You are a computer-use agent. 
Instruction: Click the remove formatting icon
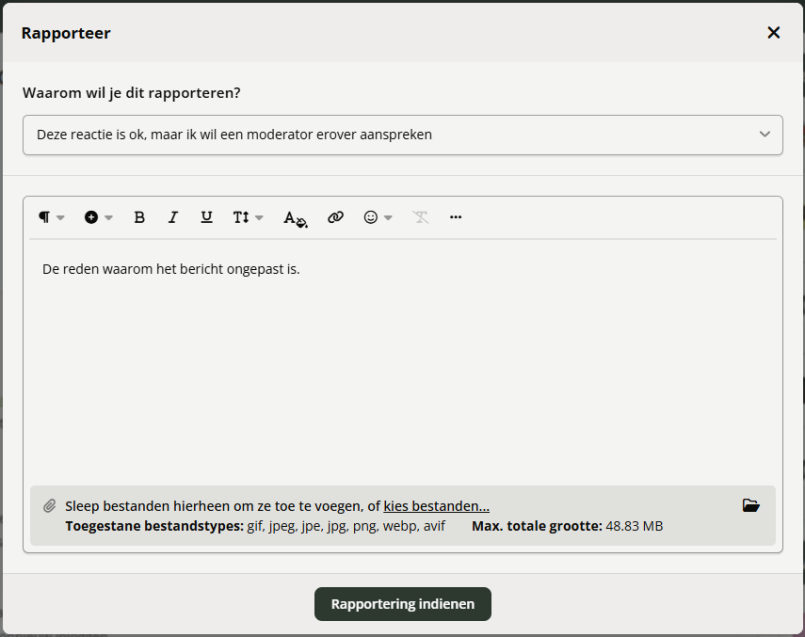(421, 217)
